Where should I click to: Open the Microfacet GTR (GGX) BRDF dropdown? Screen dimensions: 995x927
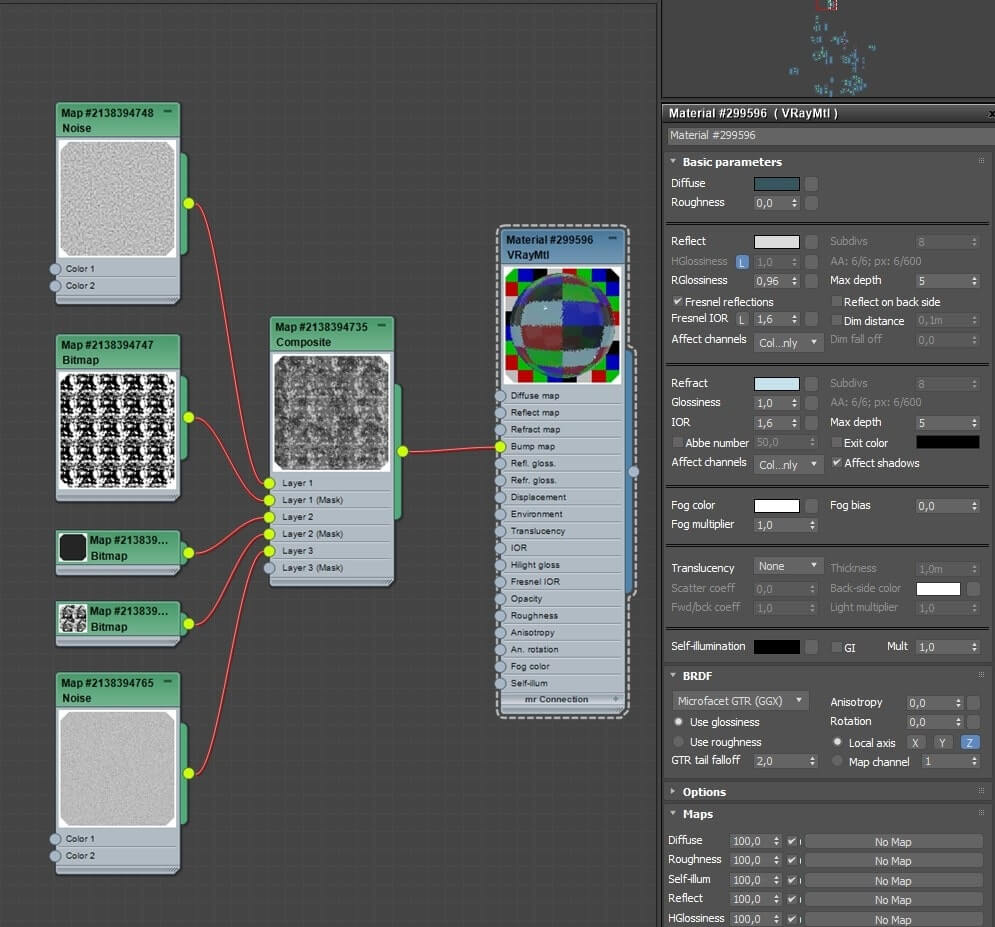[x=740, y=701]
